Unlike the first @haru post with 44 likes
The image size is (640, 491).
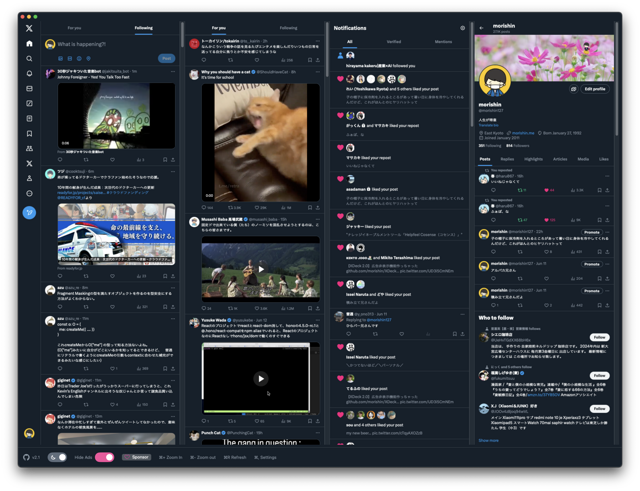(549, 190)
